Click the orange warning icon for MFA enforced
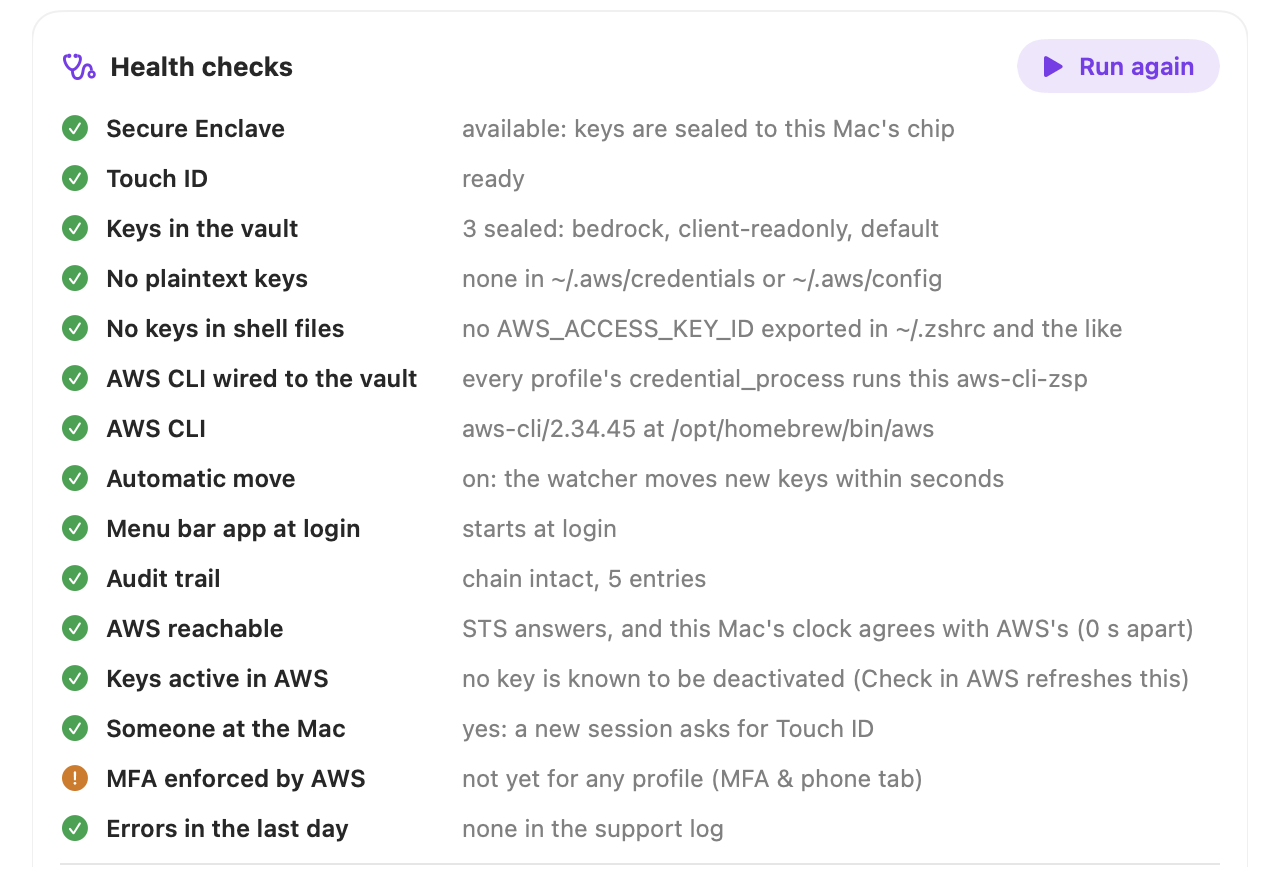This screenshot has height=870, width=1280. (x=75, y=778)
